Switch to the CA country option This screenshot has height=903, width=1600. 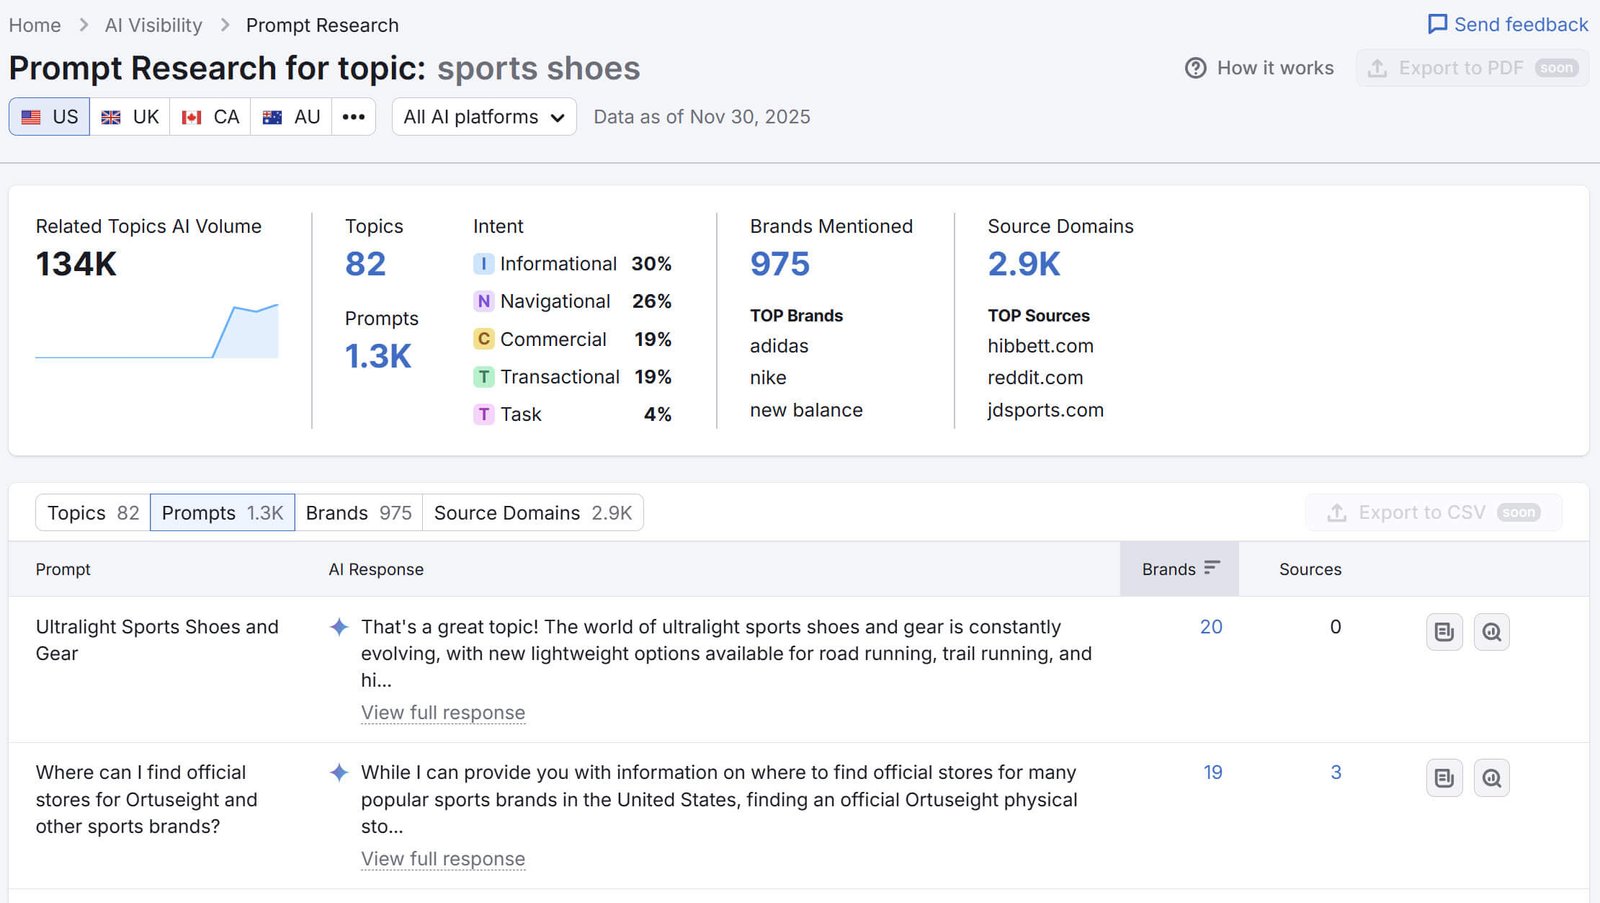click(210, 117)
